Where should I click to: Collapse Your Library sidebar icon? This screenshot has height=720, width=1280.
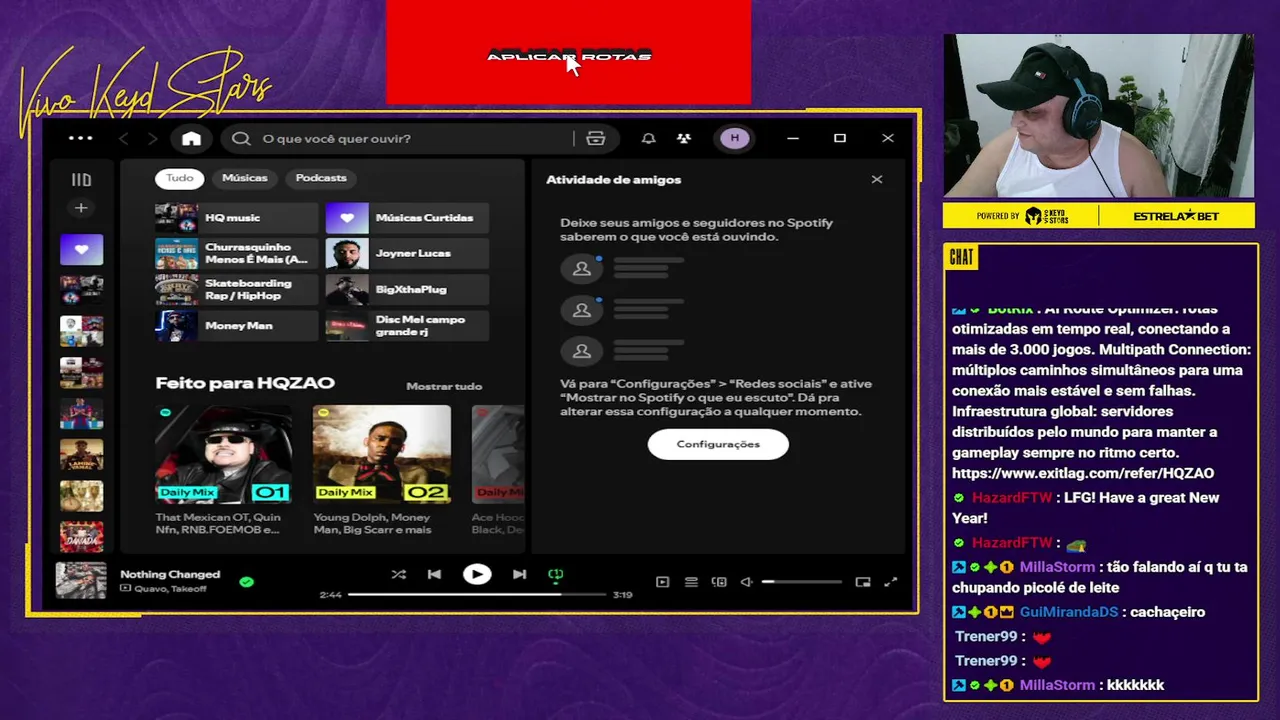81,180
